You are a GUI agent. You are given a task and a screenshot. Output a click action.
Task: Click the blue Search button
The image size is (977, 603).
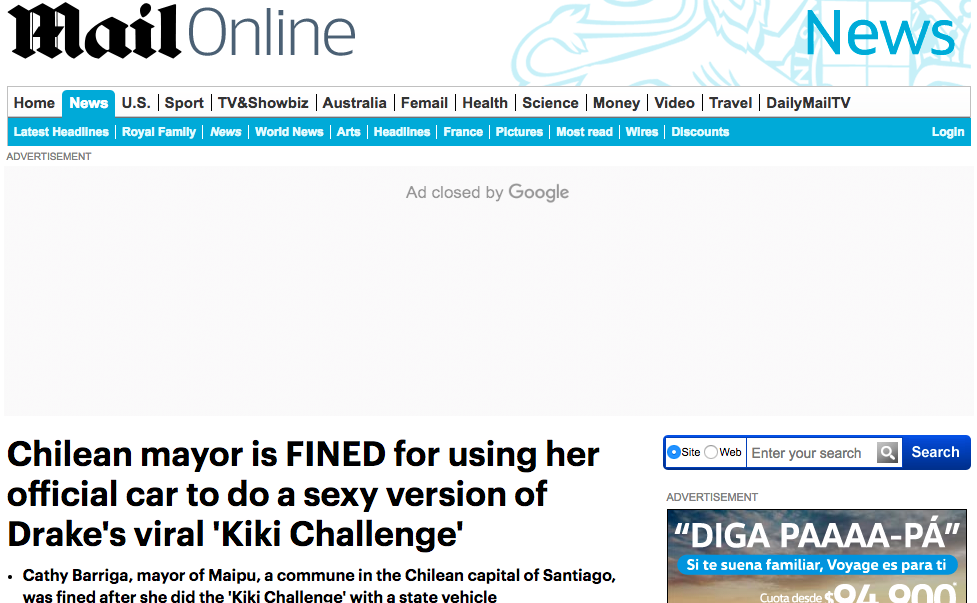[x=935, y=452]
